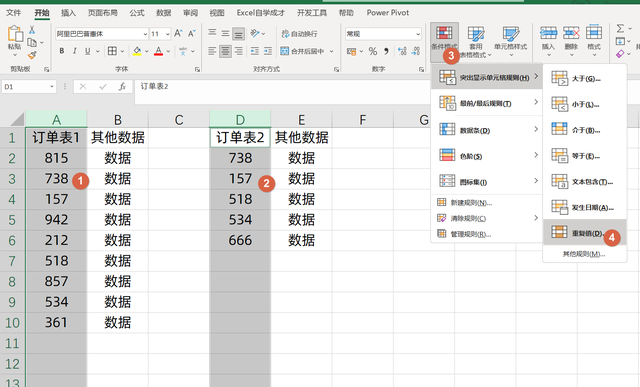This screenshot has height=387, width=640.
Task: Click align right icon
Action: [x=238, y=51]
